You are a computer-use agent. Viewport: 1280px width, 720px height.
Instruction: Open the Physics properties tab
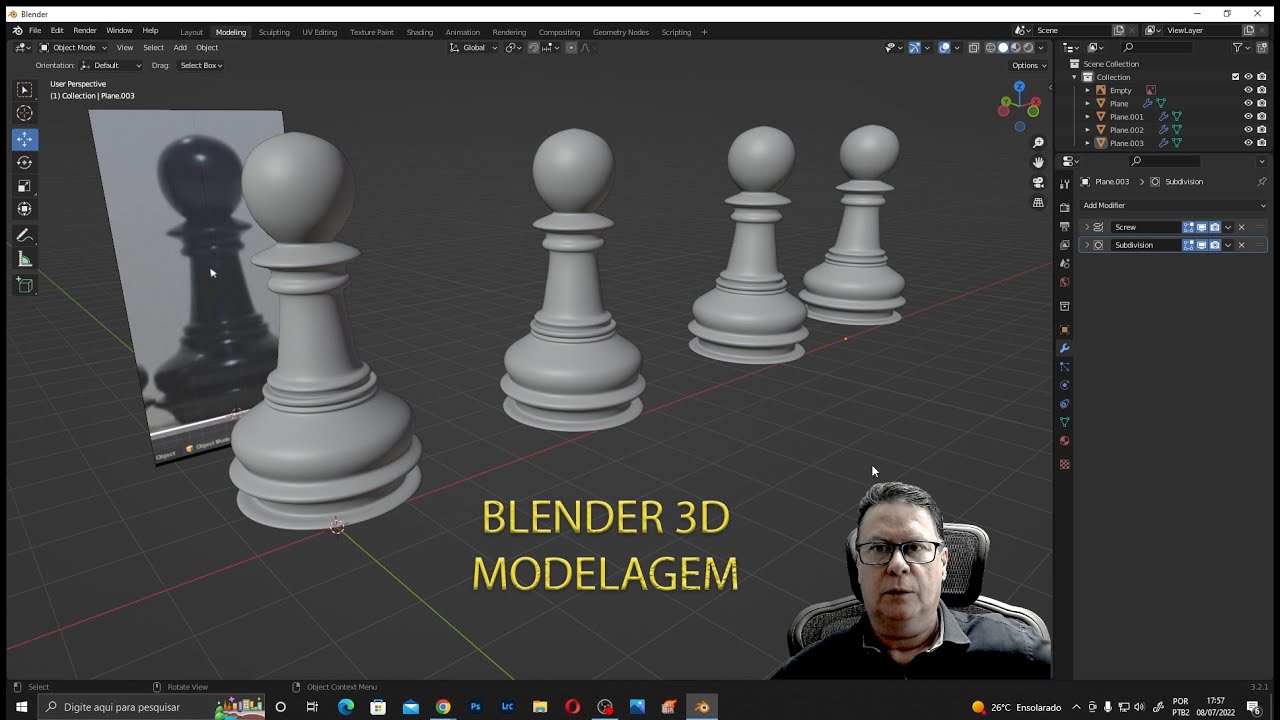[x=1065, y=385]
